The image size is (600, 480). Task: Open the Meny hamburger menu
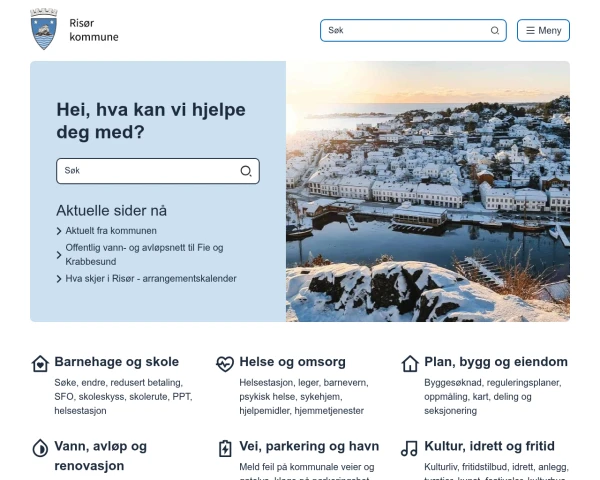(543, 30)
